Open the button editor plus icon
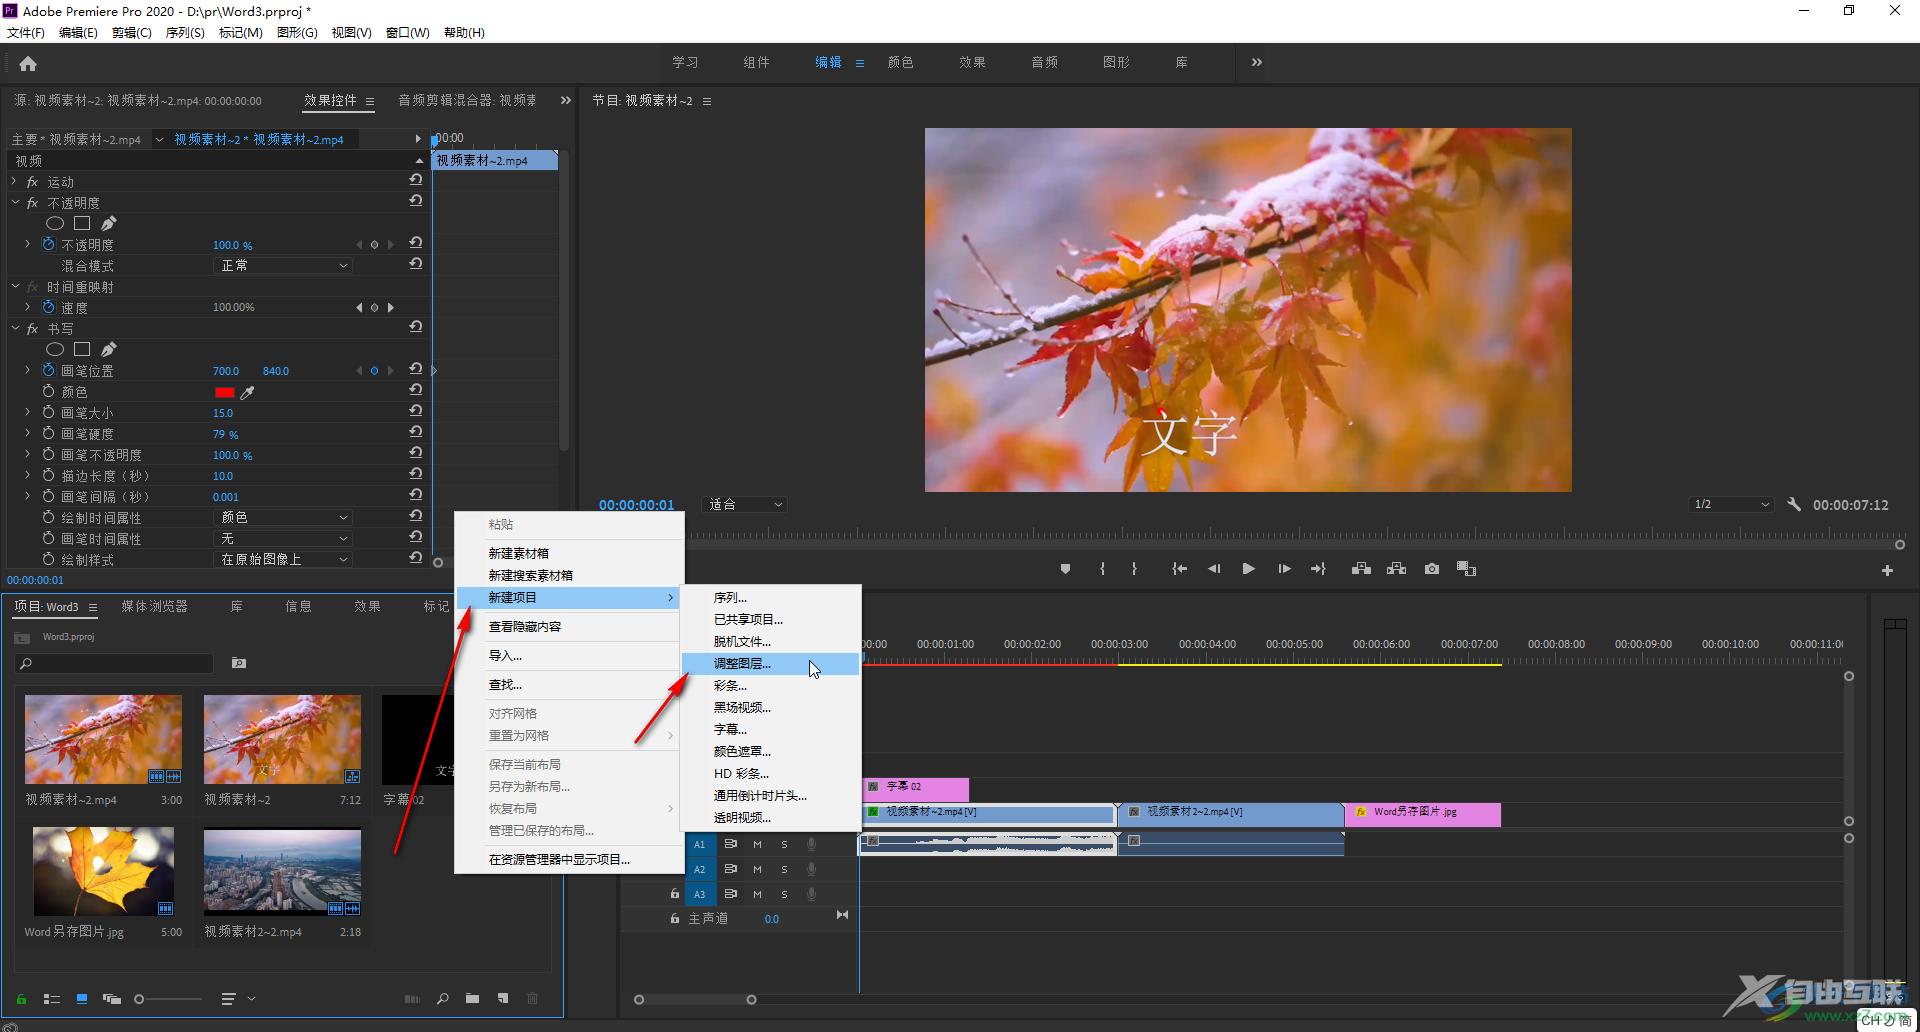 (x=1887, y=571)
